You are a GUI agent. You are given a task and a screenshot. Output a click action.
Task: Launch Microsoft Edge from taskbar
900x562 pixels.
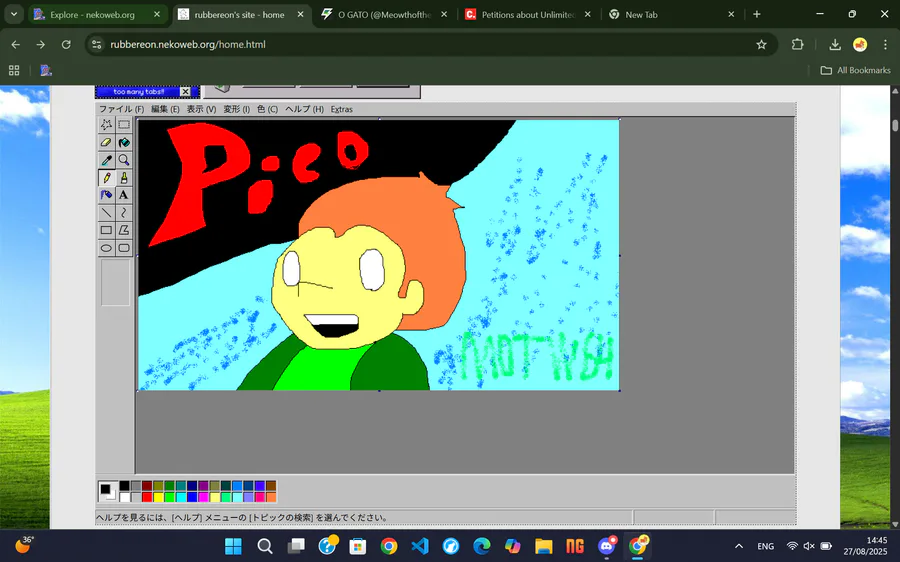tap(482, 546)
